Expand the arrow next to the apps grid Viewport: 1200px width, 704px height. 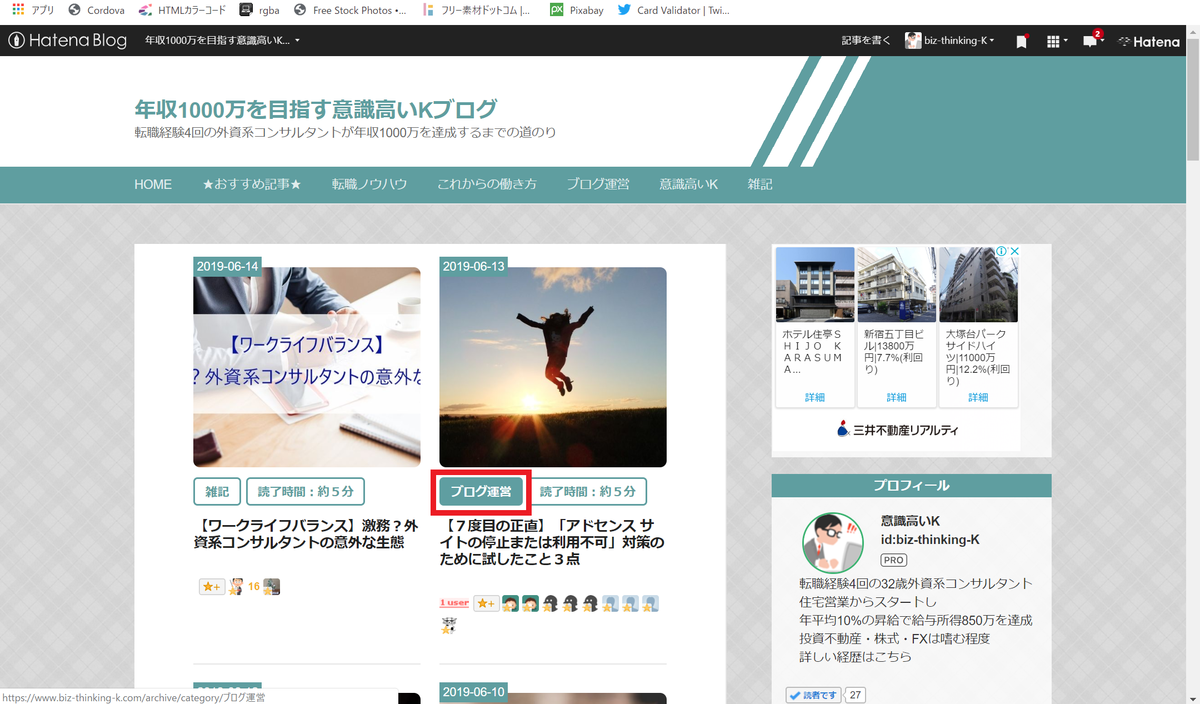coord(1066,41)
